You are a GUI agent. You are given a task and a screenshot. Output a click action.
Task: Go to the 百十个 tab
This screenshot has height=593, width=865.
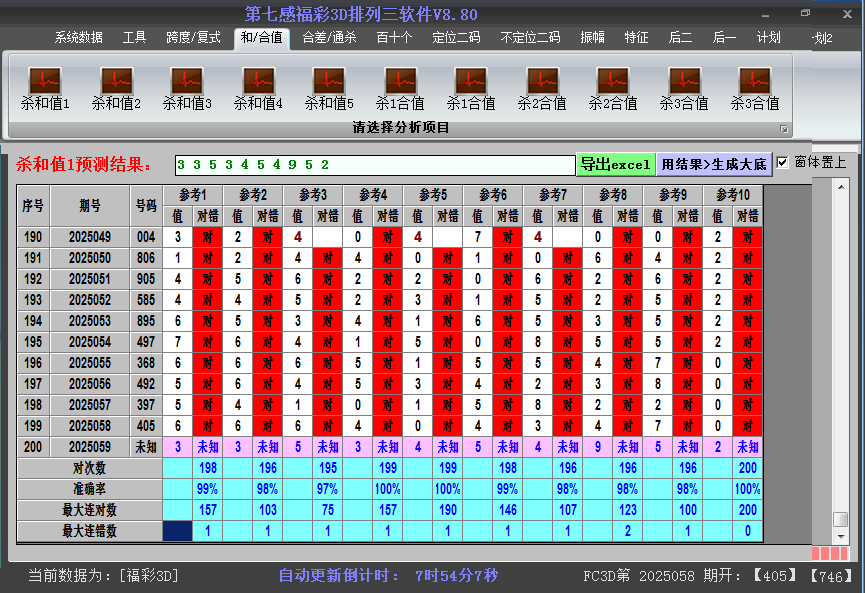(x=394, y=38)
